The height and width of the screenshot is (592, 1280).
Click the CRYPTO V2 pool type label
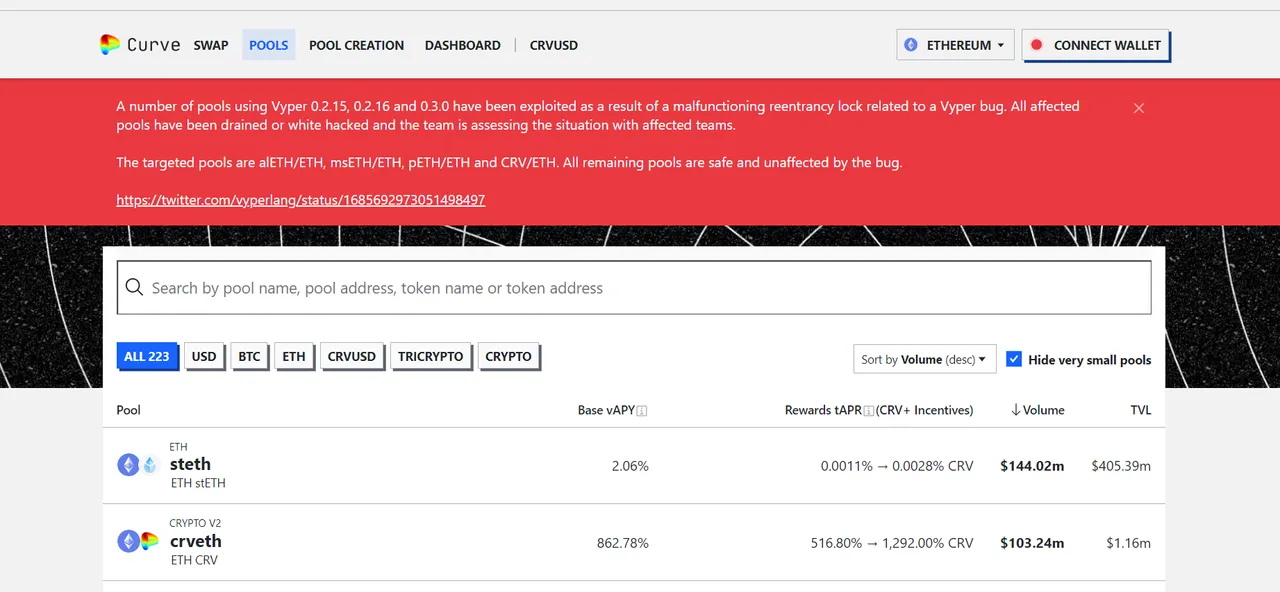[195, 523]
